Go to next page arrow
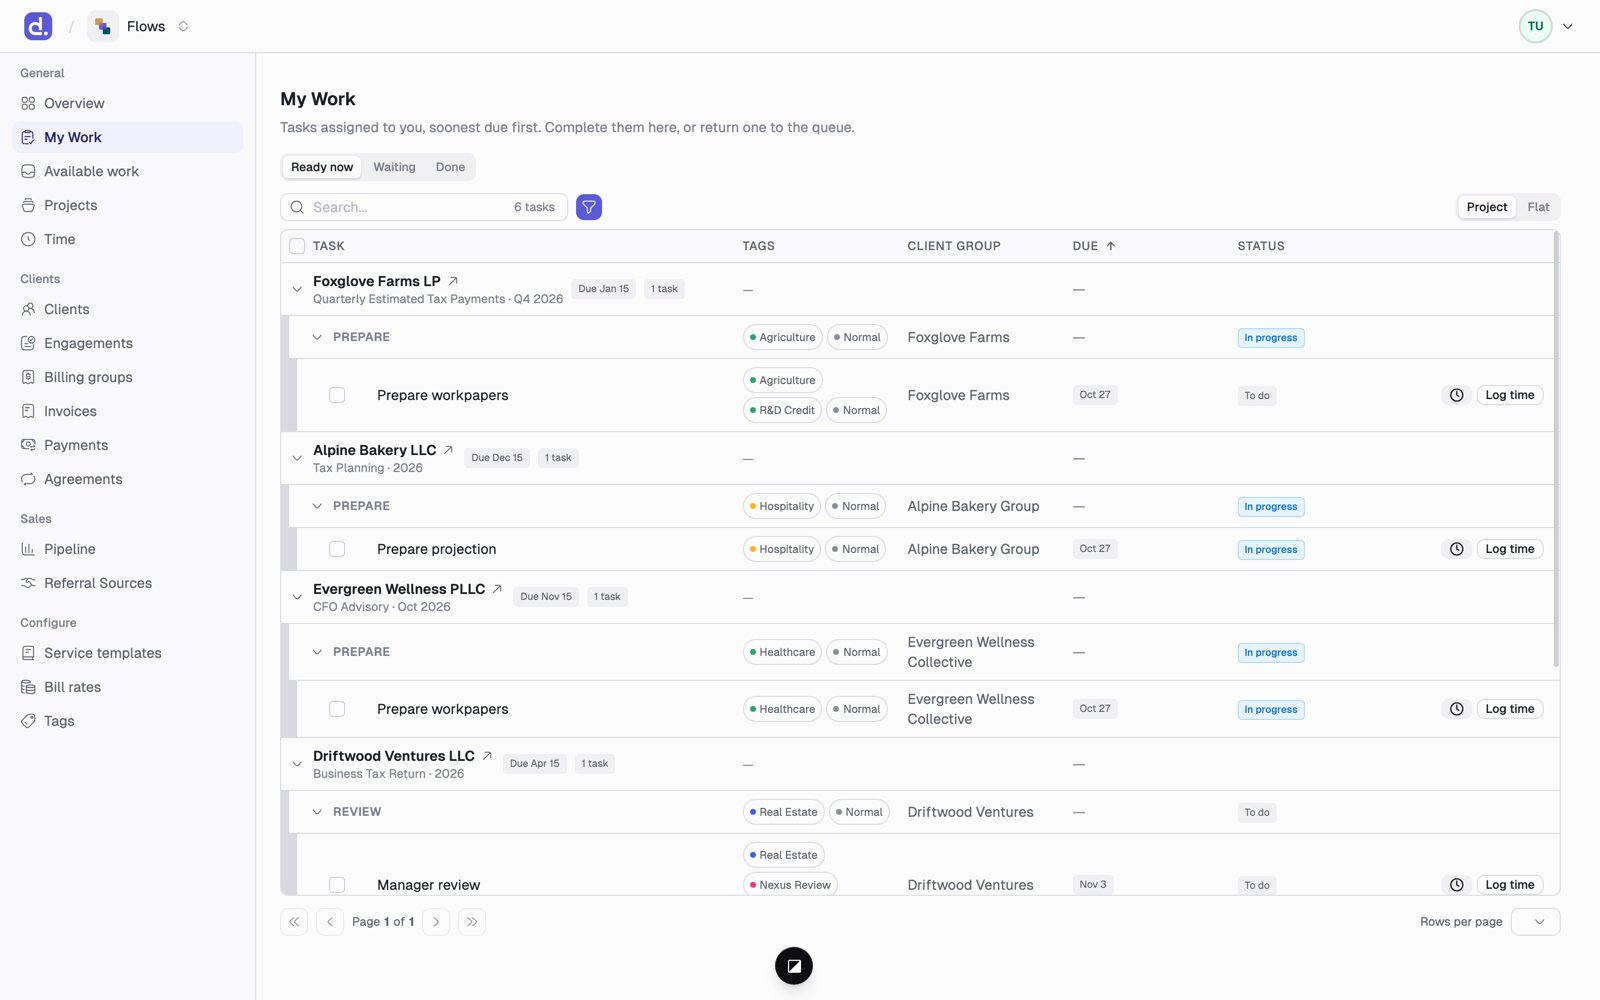The image size is (1600, 1000). pos(436,922)
